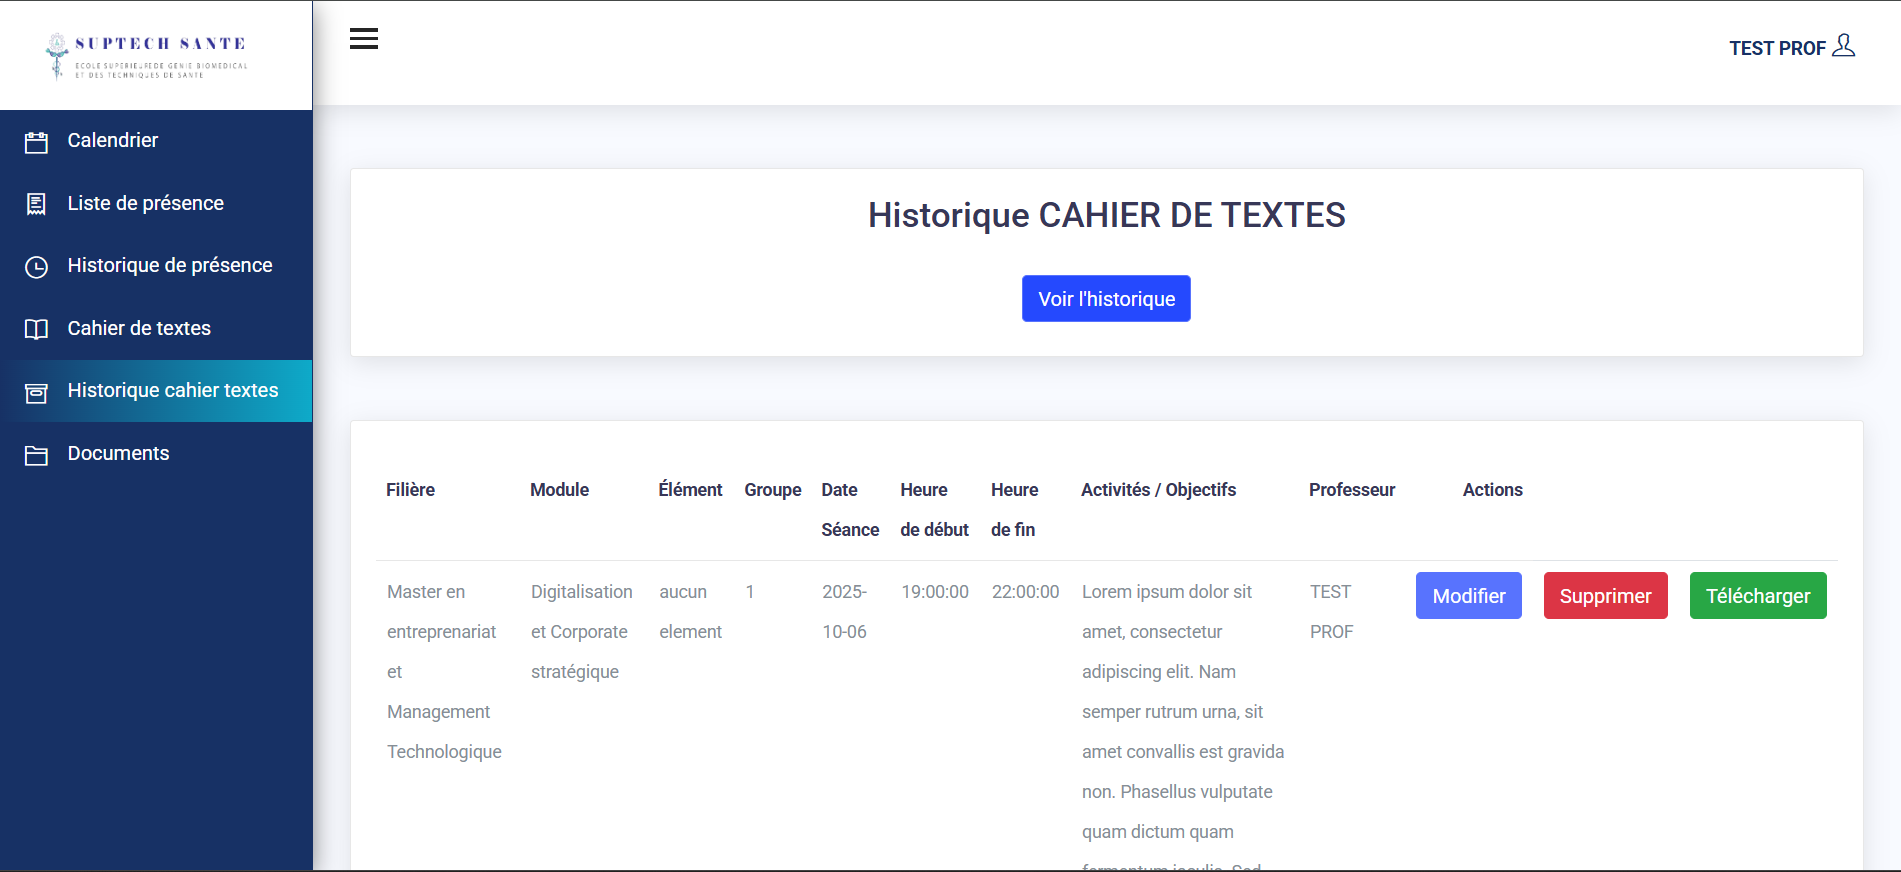Image resolution: width=1901 pixels, height=872 pixels.
Task: Click the Liste de présence icon
Action: coord(36,204)
